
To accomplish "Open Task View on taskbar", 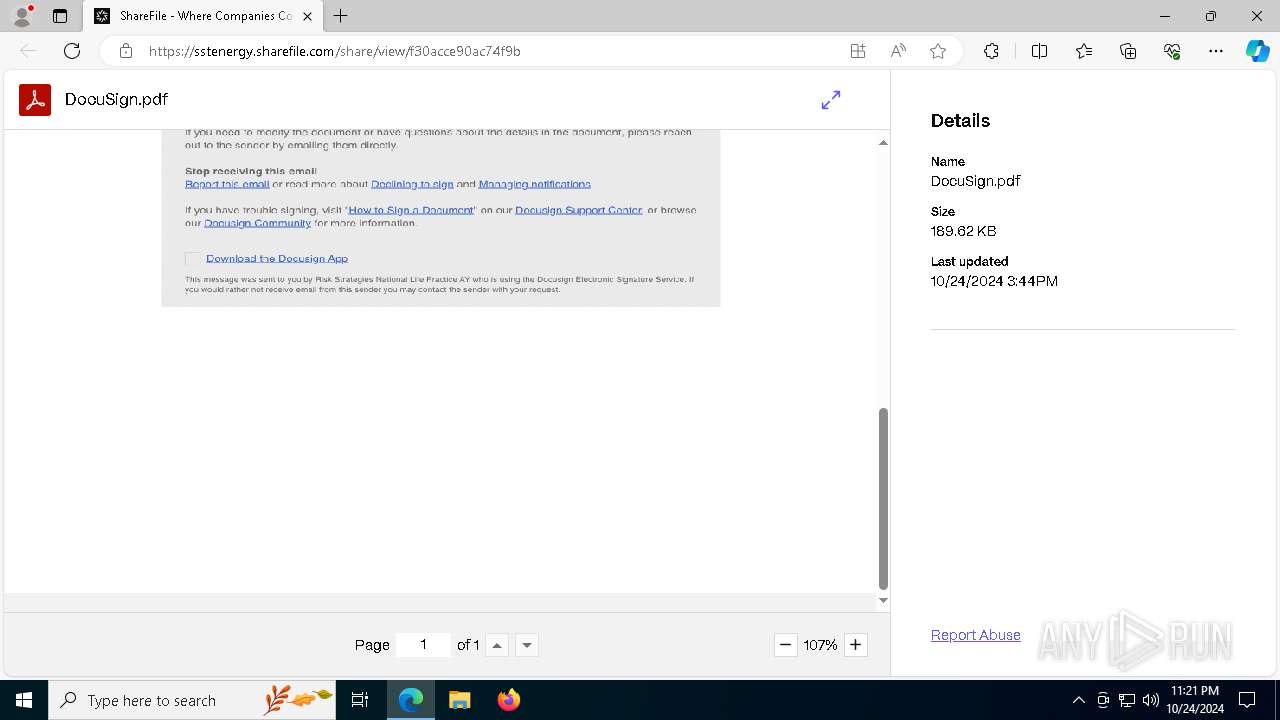I will coord(360,700).
